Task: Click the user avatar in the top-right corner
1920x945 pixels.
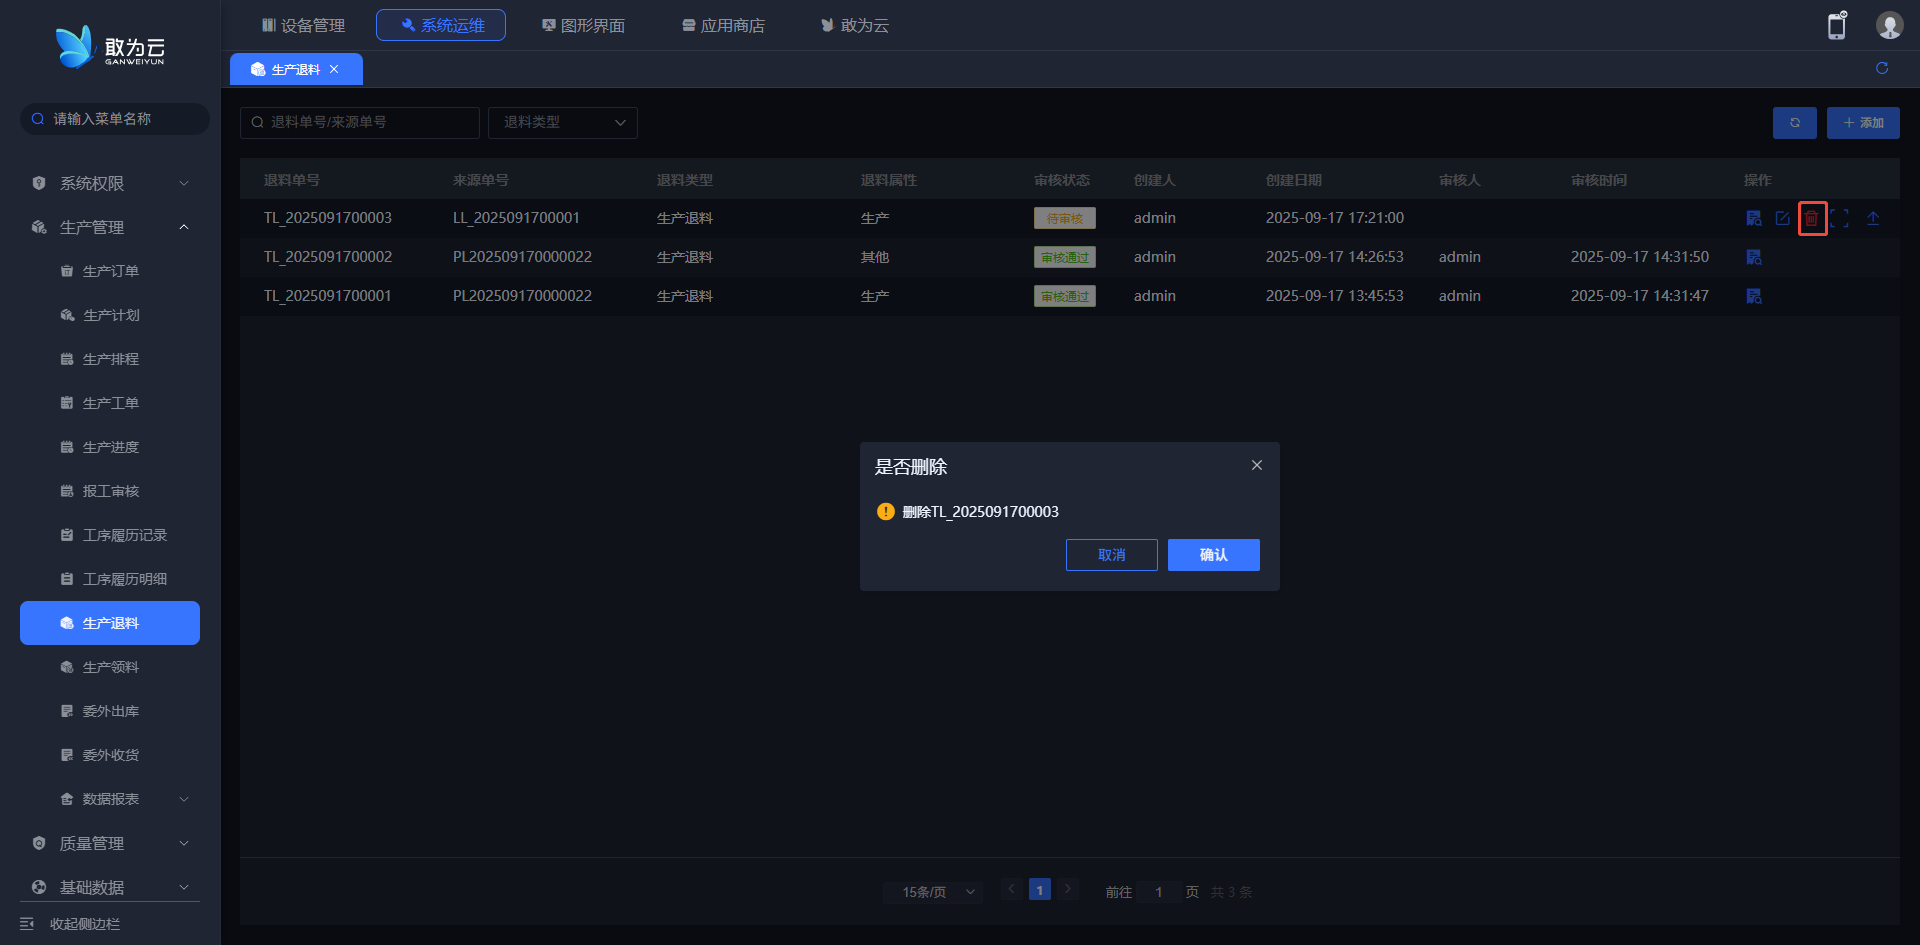Action: [1888, 26]
